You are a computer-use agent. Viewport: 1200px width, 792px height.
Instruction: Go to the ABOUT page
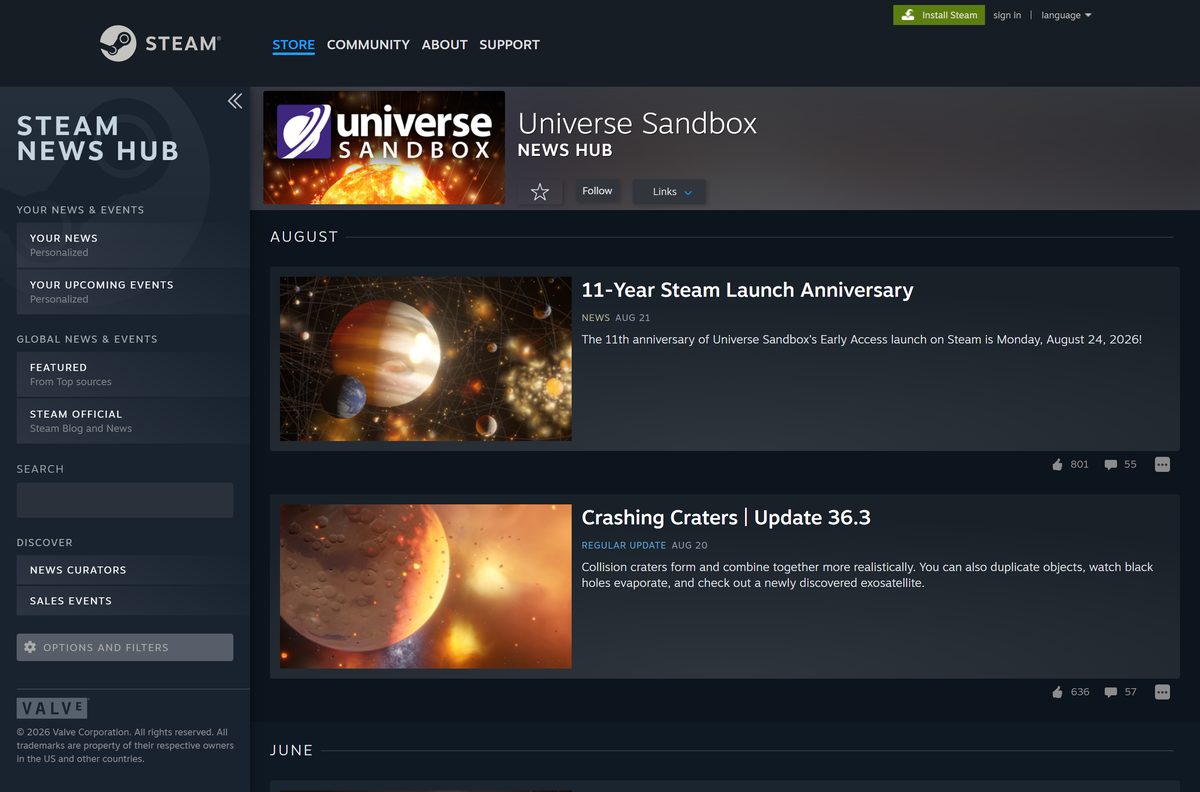(x=445, y=45)
